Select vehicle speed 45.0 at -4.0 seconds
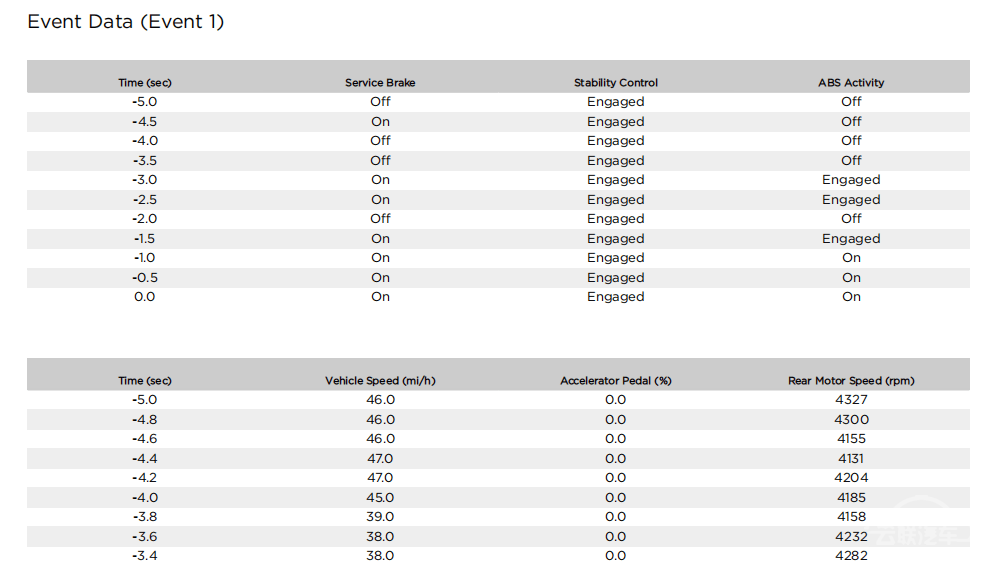 tap(380, 497)
